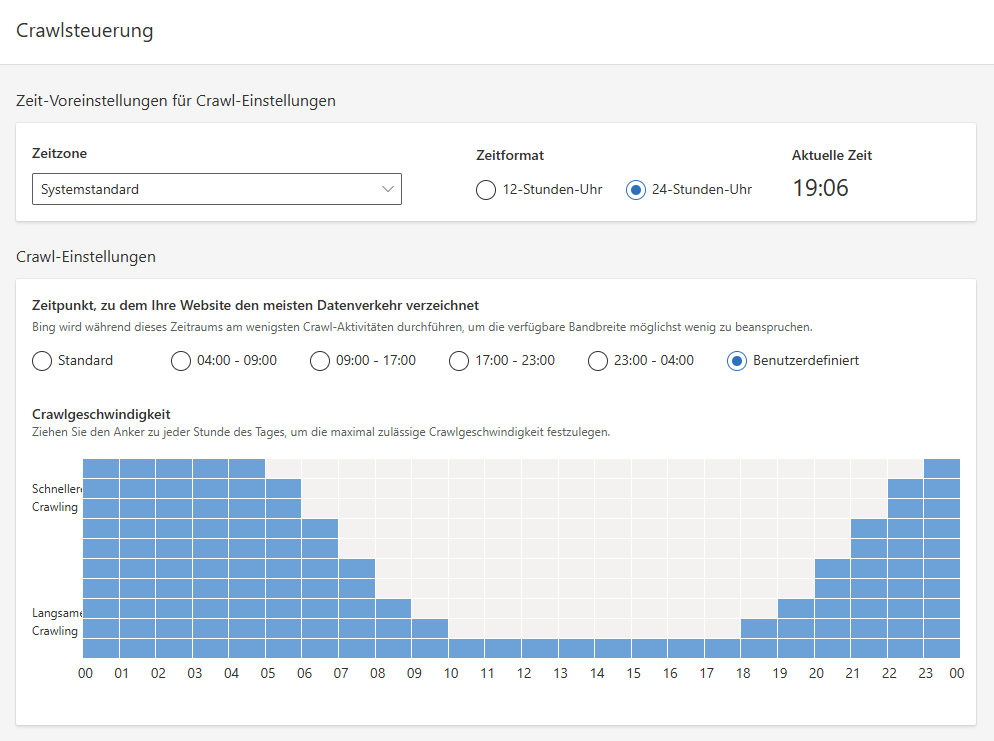Click the hour label 23 on the chart axis
994x741 pixels.
pos(926,673)
